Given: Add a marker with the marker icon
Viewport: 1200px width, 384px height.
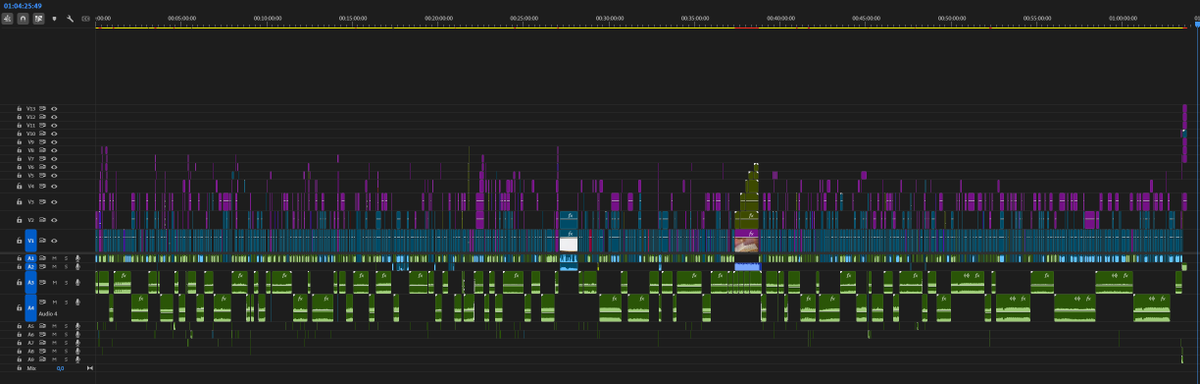Looking at the screenshot, I should tap(54, 18).
